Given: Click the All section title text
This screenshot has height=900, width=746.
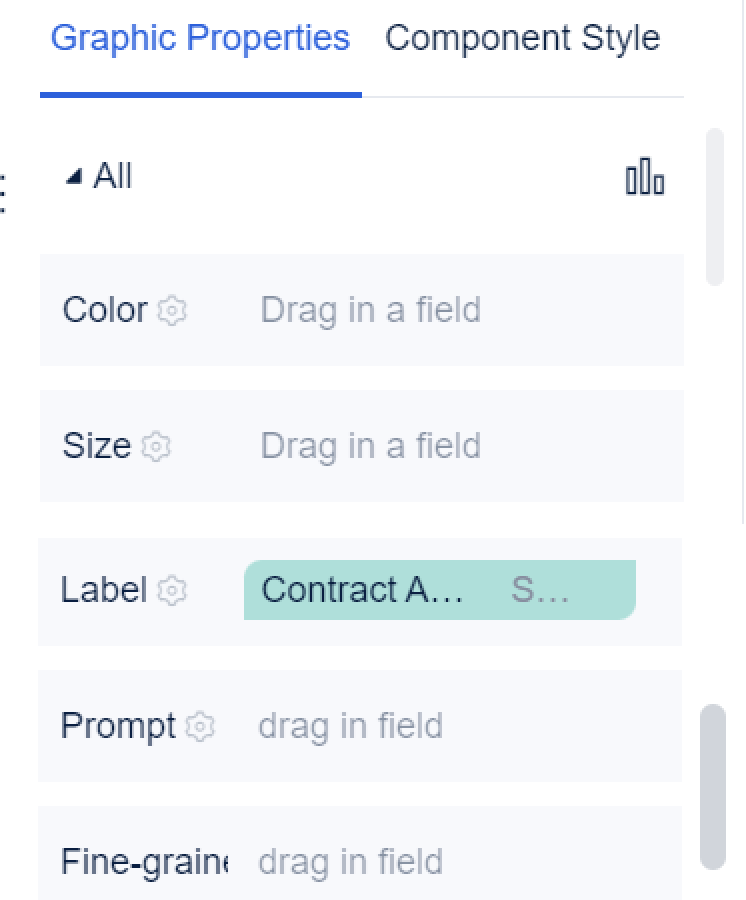Looking at the screenshot, I should 112,177.
